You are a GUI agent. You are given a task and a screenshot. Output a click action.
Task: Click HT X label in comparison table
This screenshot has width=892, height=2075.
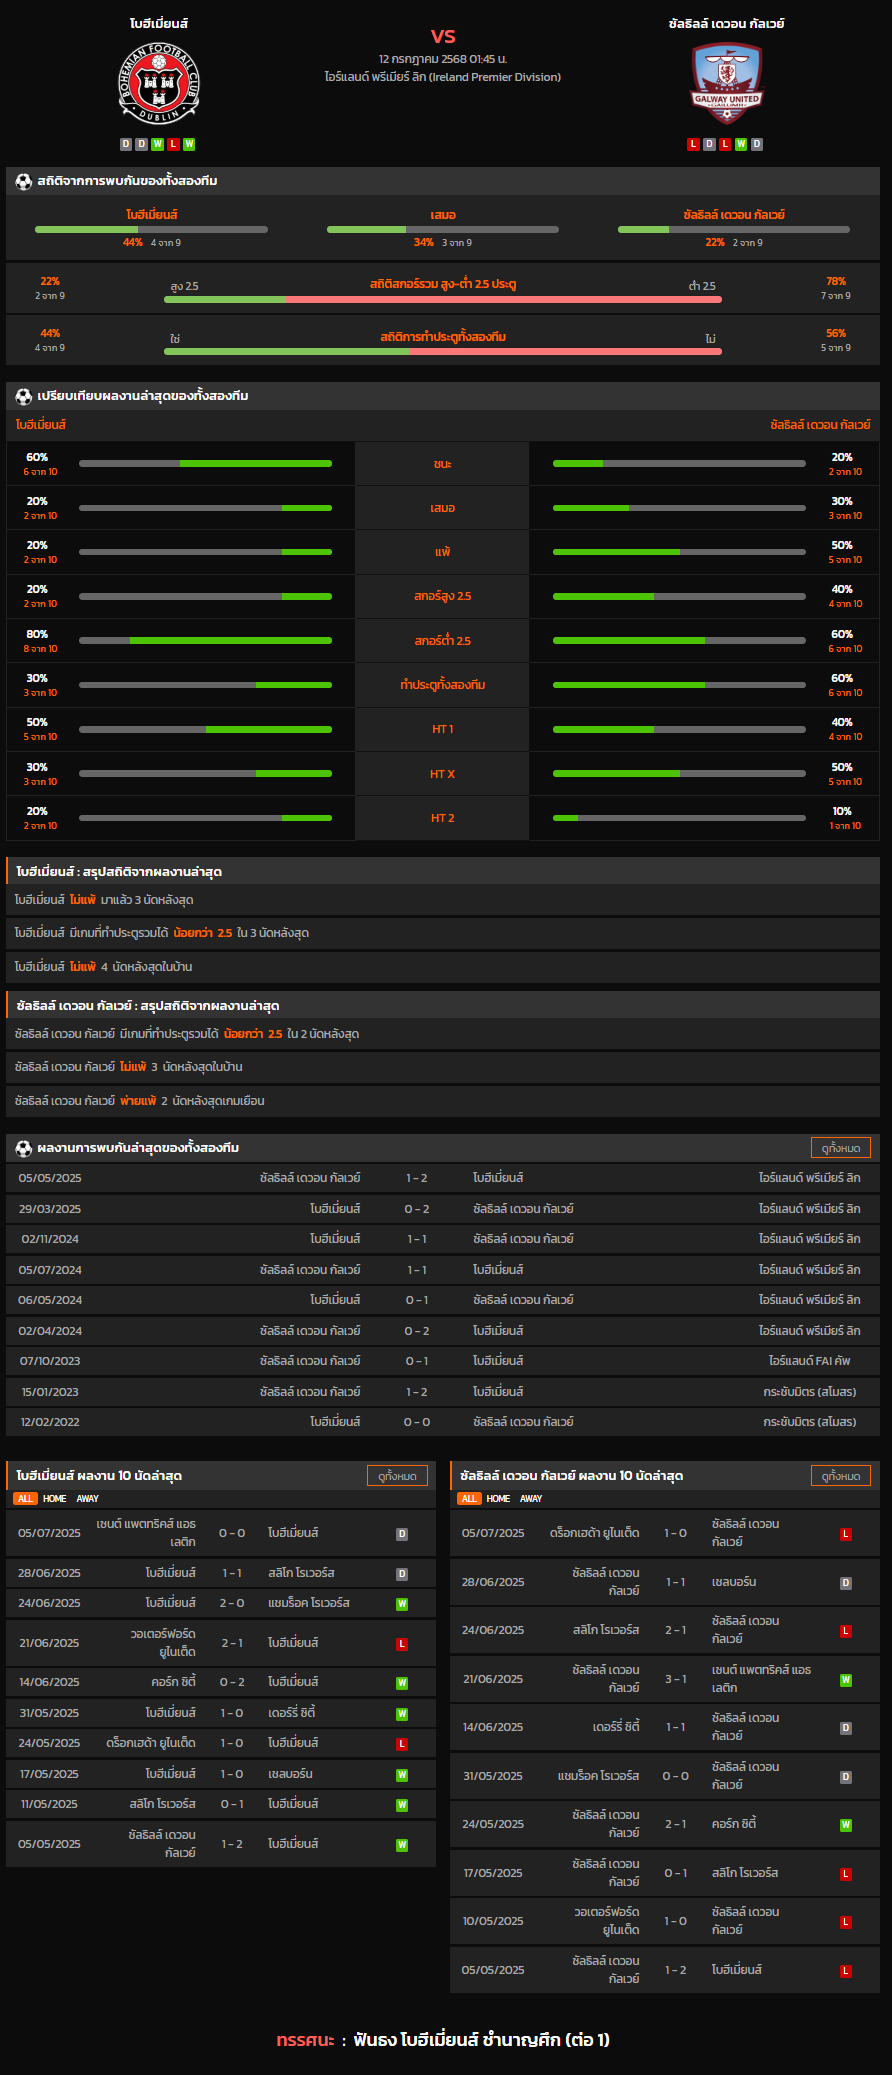(443, 774)
